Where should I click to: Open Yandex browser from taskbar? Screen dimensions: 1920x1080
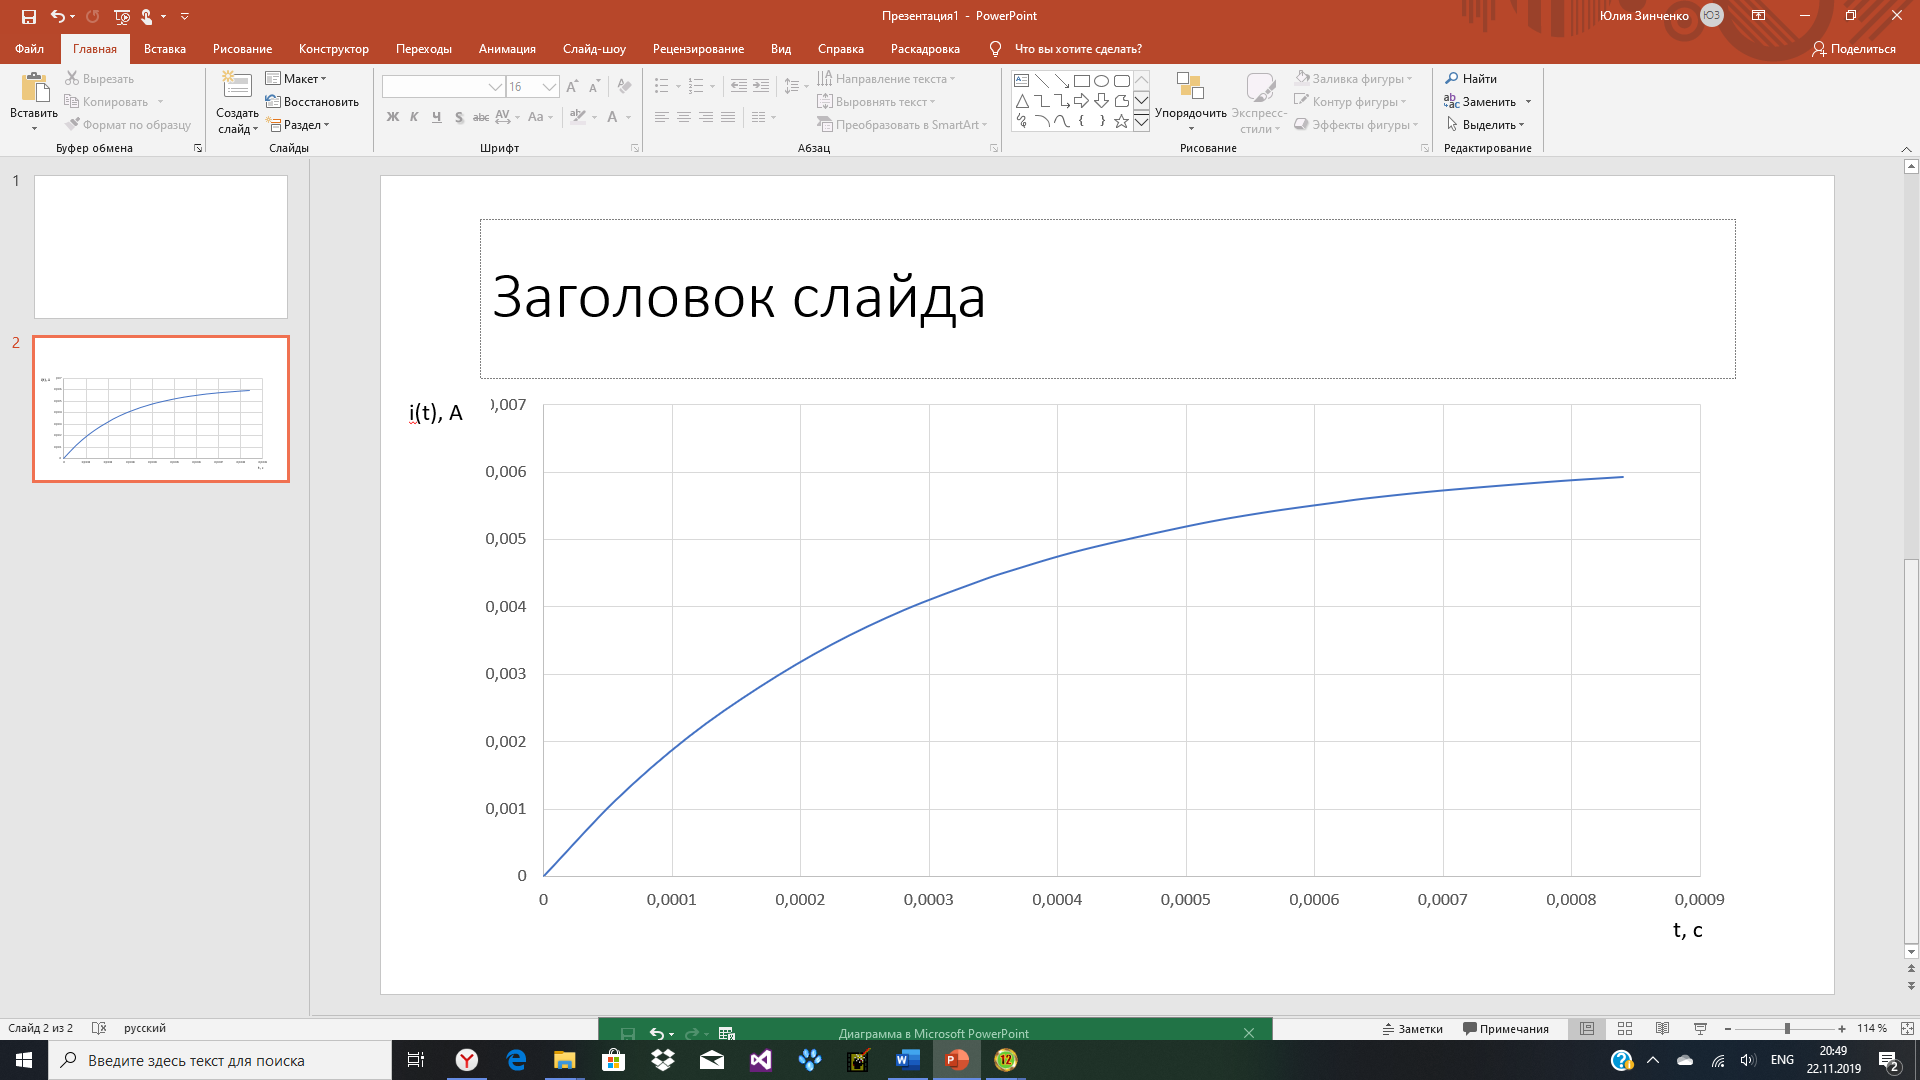(467, 1060)
